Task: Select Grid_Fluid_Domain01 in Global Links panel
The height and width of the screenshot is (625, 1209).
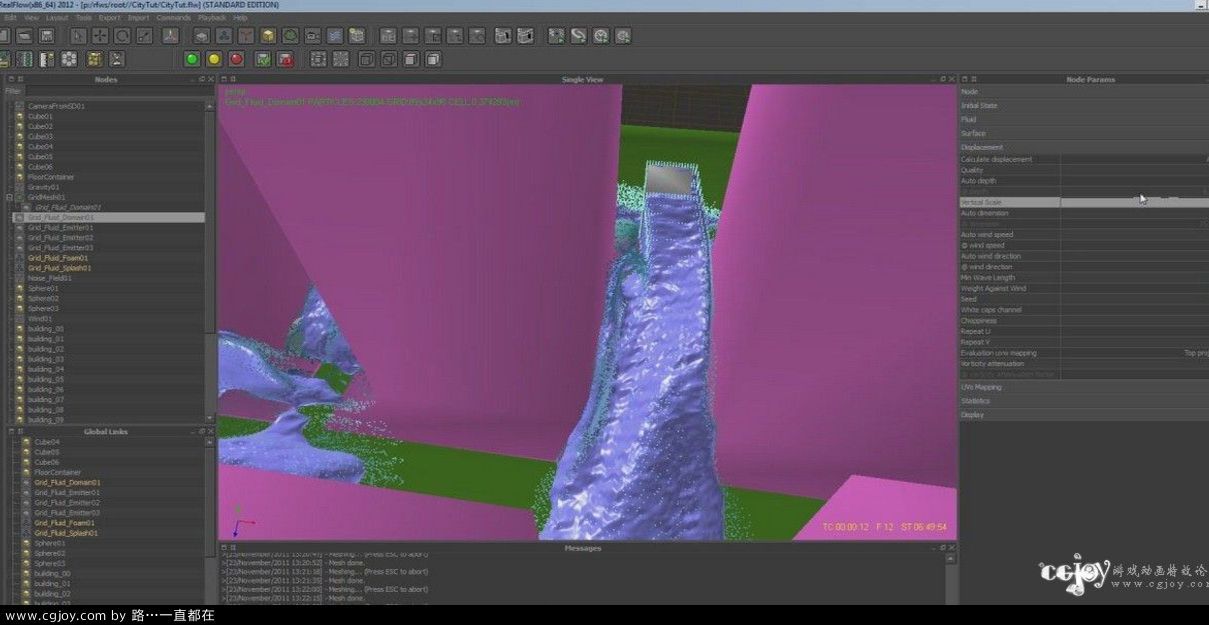Action: point(67,482)
